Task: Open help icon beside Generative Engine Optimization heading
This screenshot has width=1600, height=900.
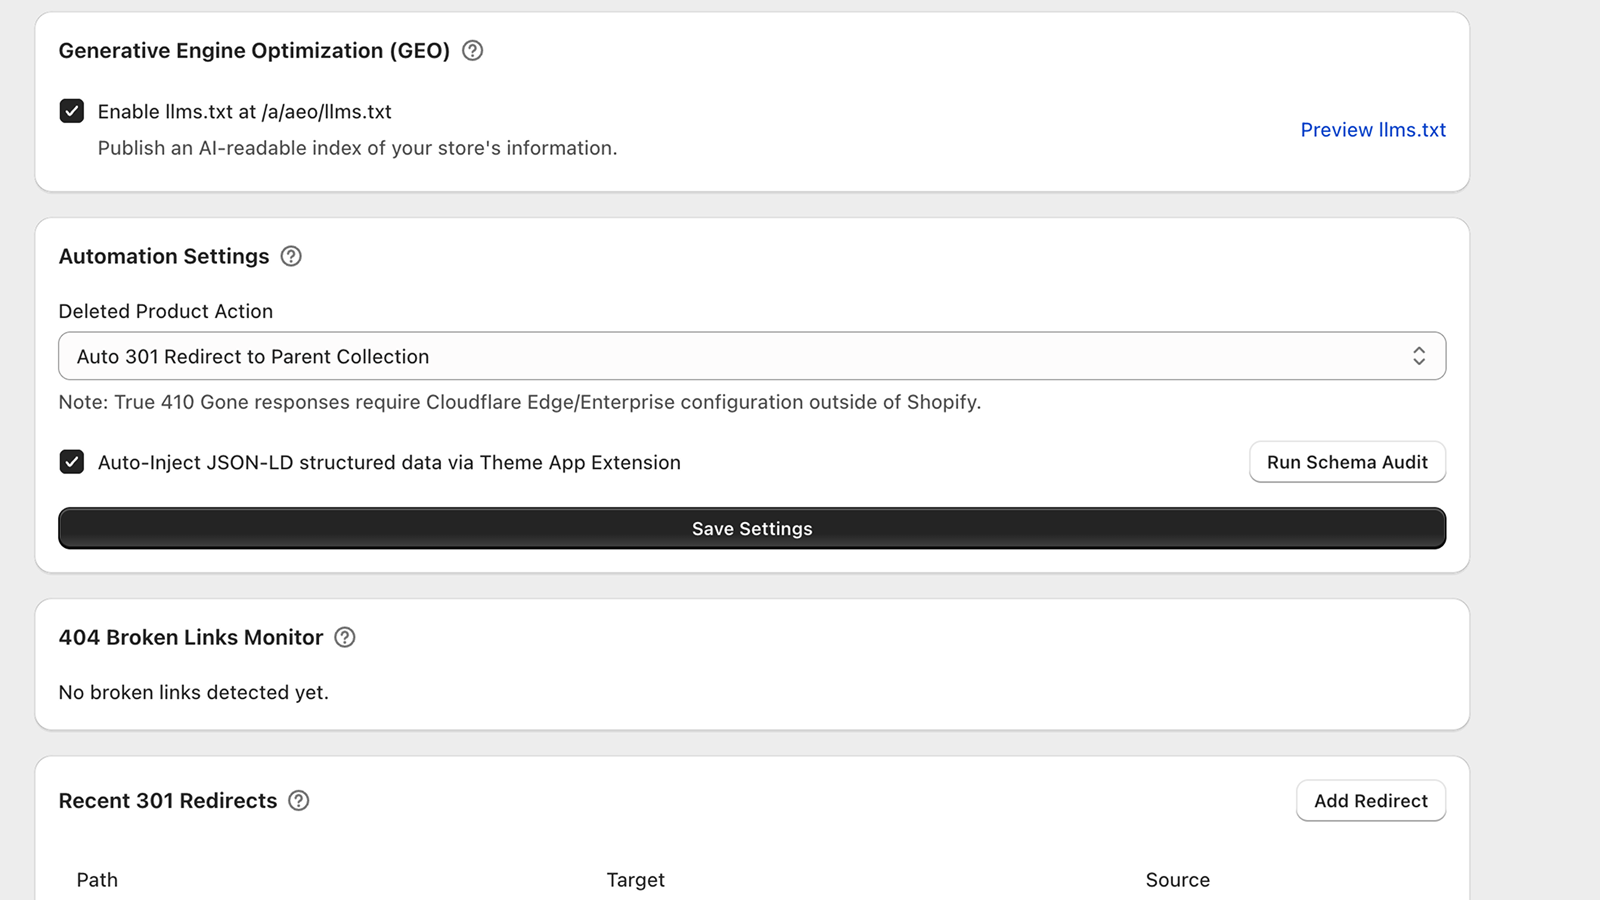Action: (x=473, y=51)
